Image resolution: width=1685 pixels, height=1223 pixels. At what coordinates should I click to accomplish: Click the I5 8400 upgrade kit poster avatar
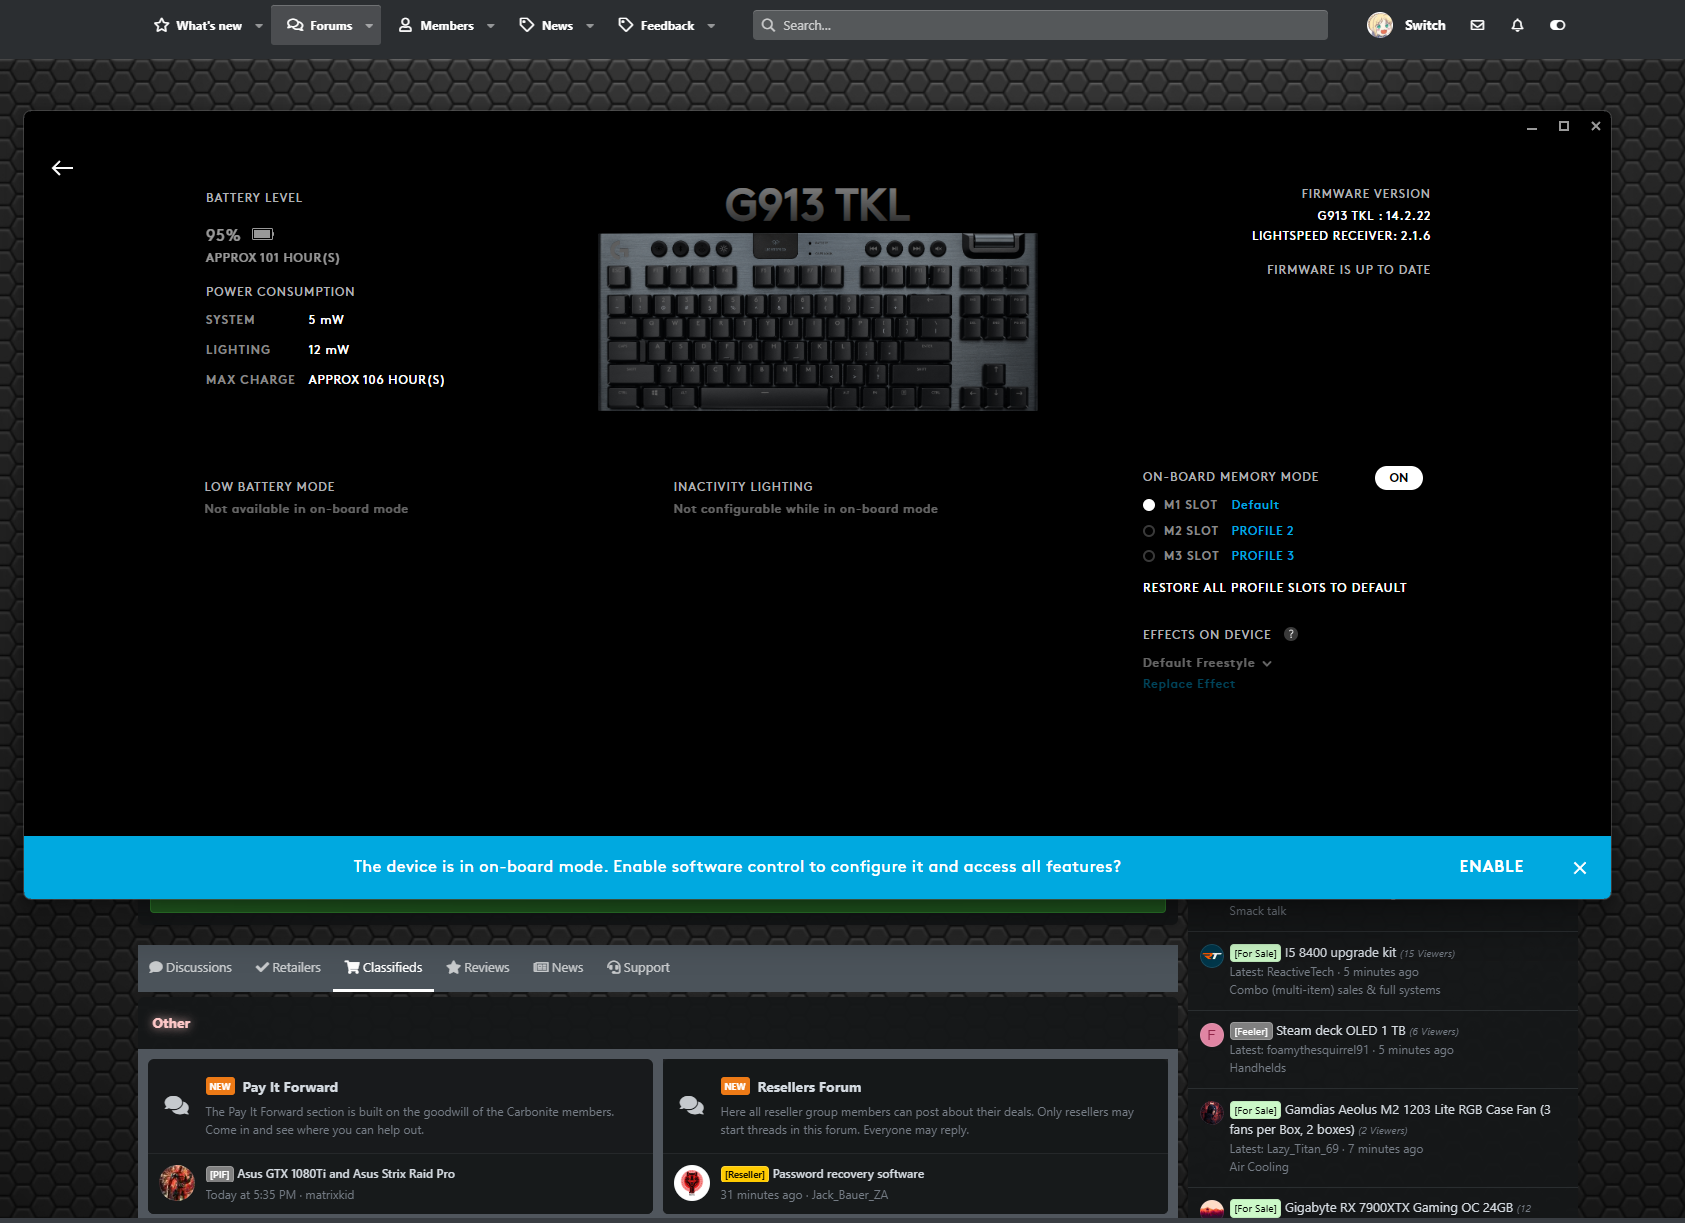(x=1212, y=956)
